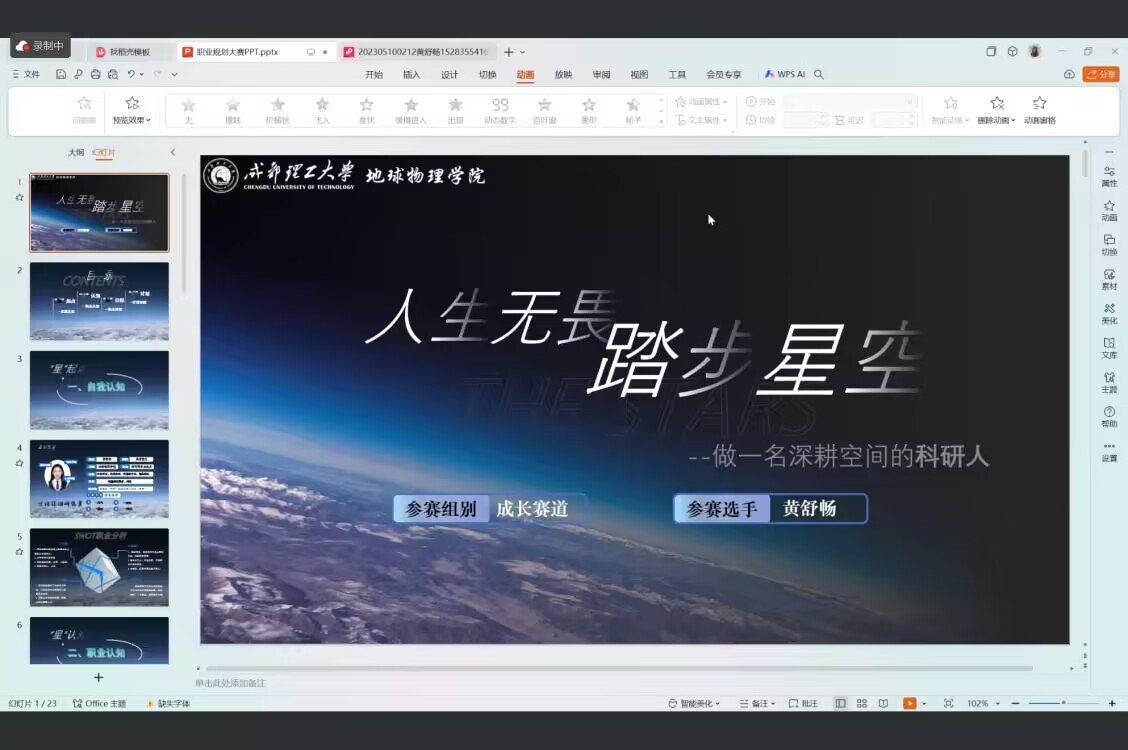Open the WPS AI search magnifier icon
Image resolution: width=1128 pixels, height=750 pixels.
coord(819,74)
